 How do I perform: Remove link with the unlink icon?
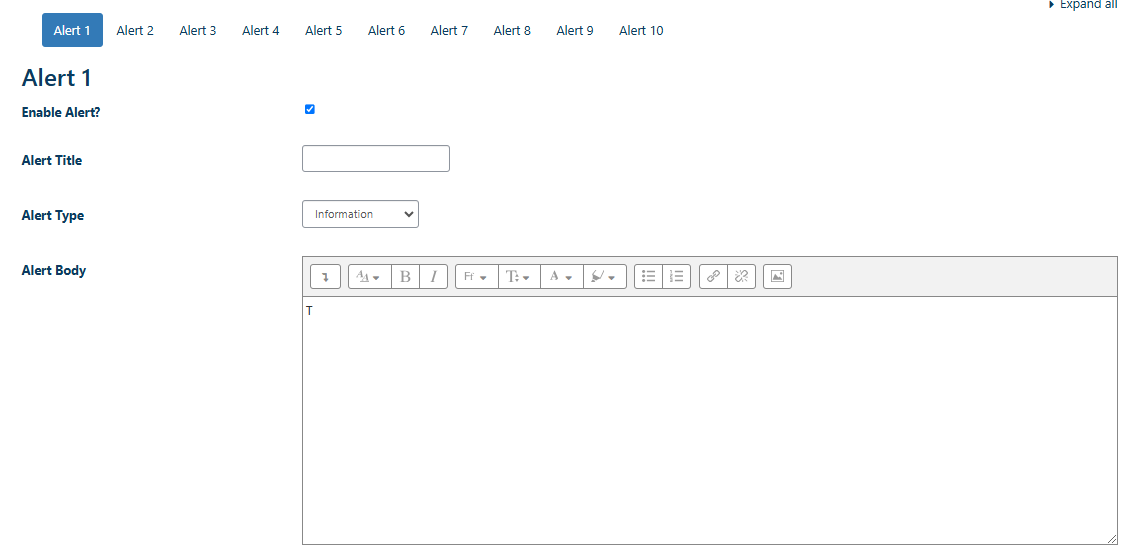(741, 276)
